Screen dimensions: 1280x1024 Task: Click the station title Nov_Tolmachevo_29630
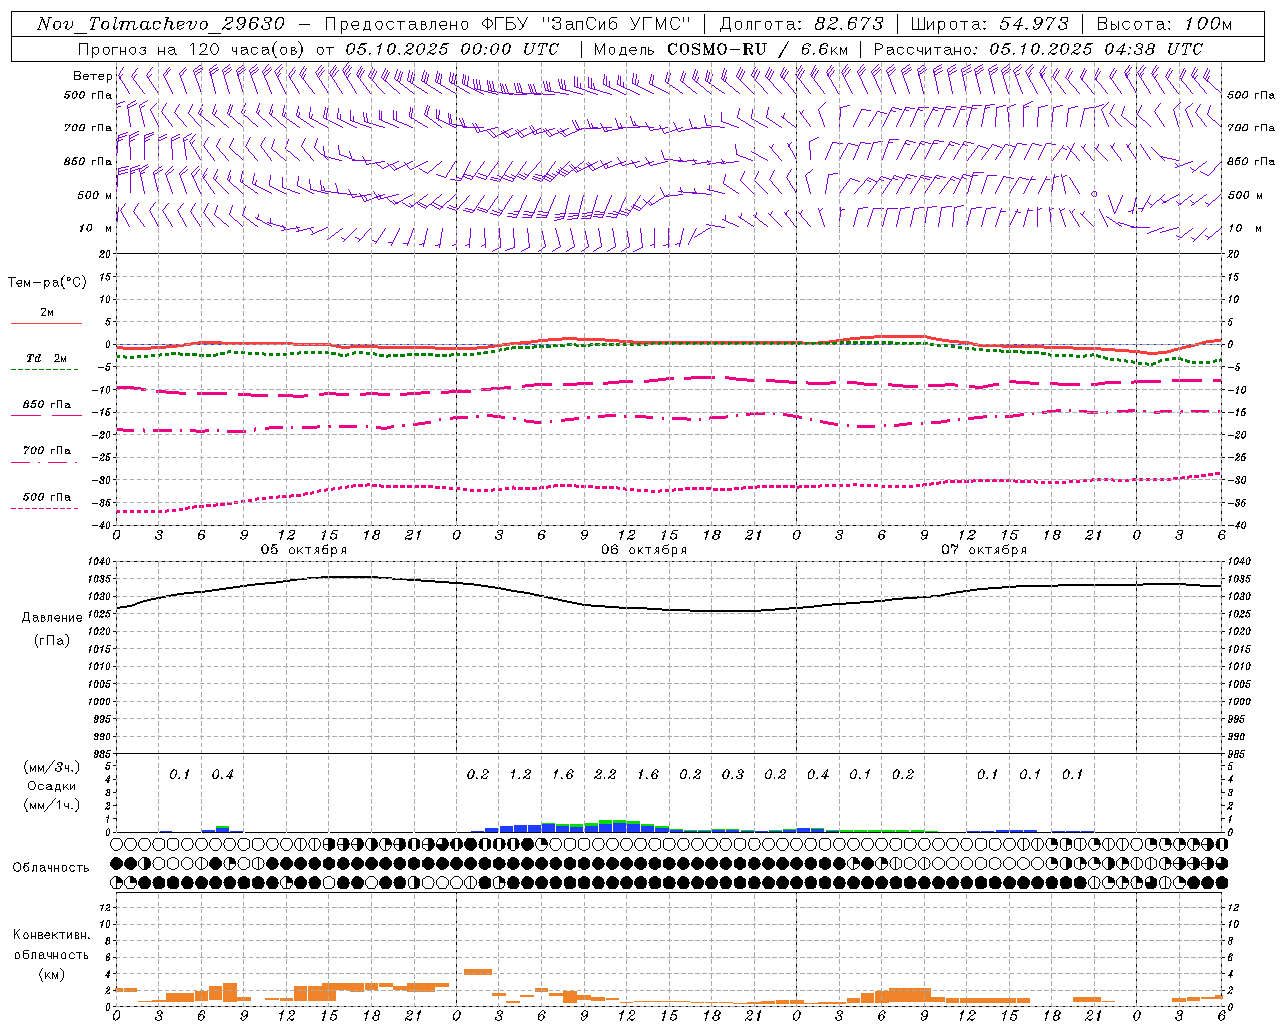coord(160,24)
